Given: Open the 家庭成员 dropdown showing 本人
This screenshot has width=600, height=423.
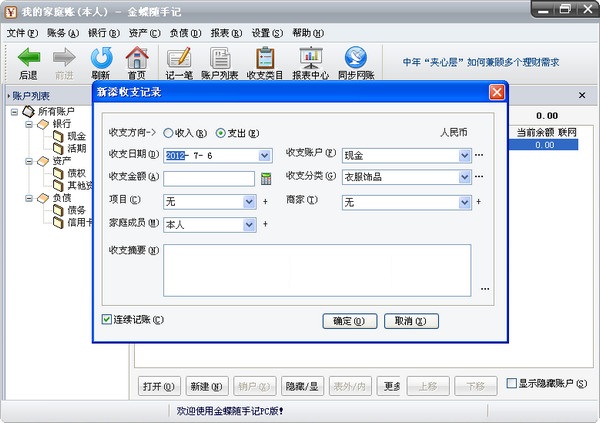Looking at the screenshot, I should [x=249, y=224].
